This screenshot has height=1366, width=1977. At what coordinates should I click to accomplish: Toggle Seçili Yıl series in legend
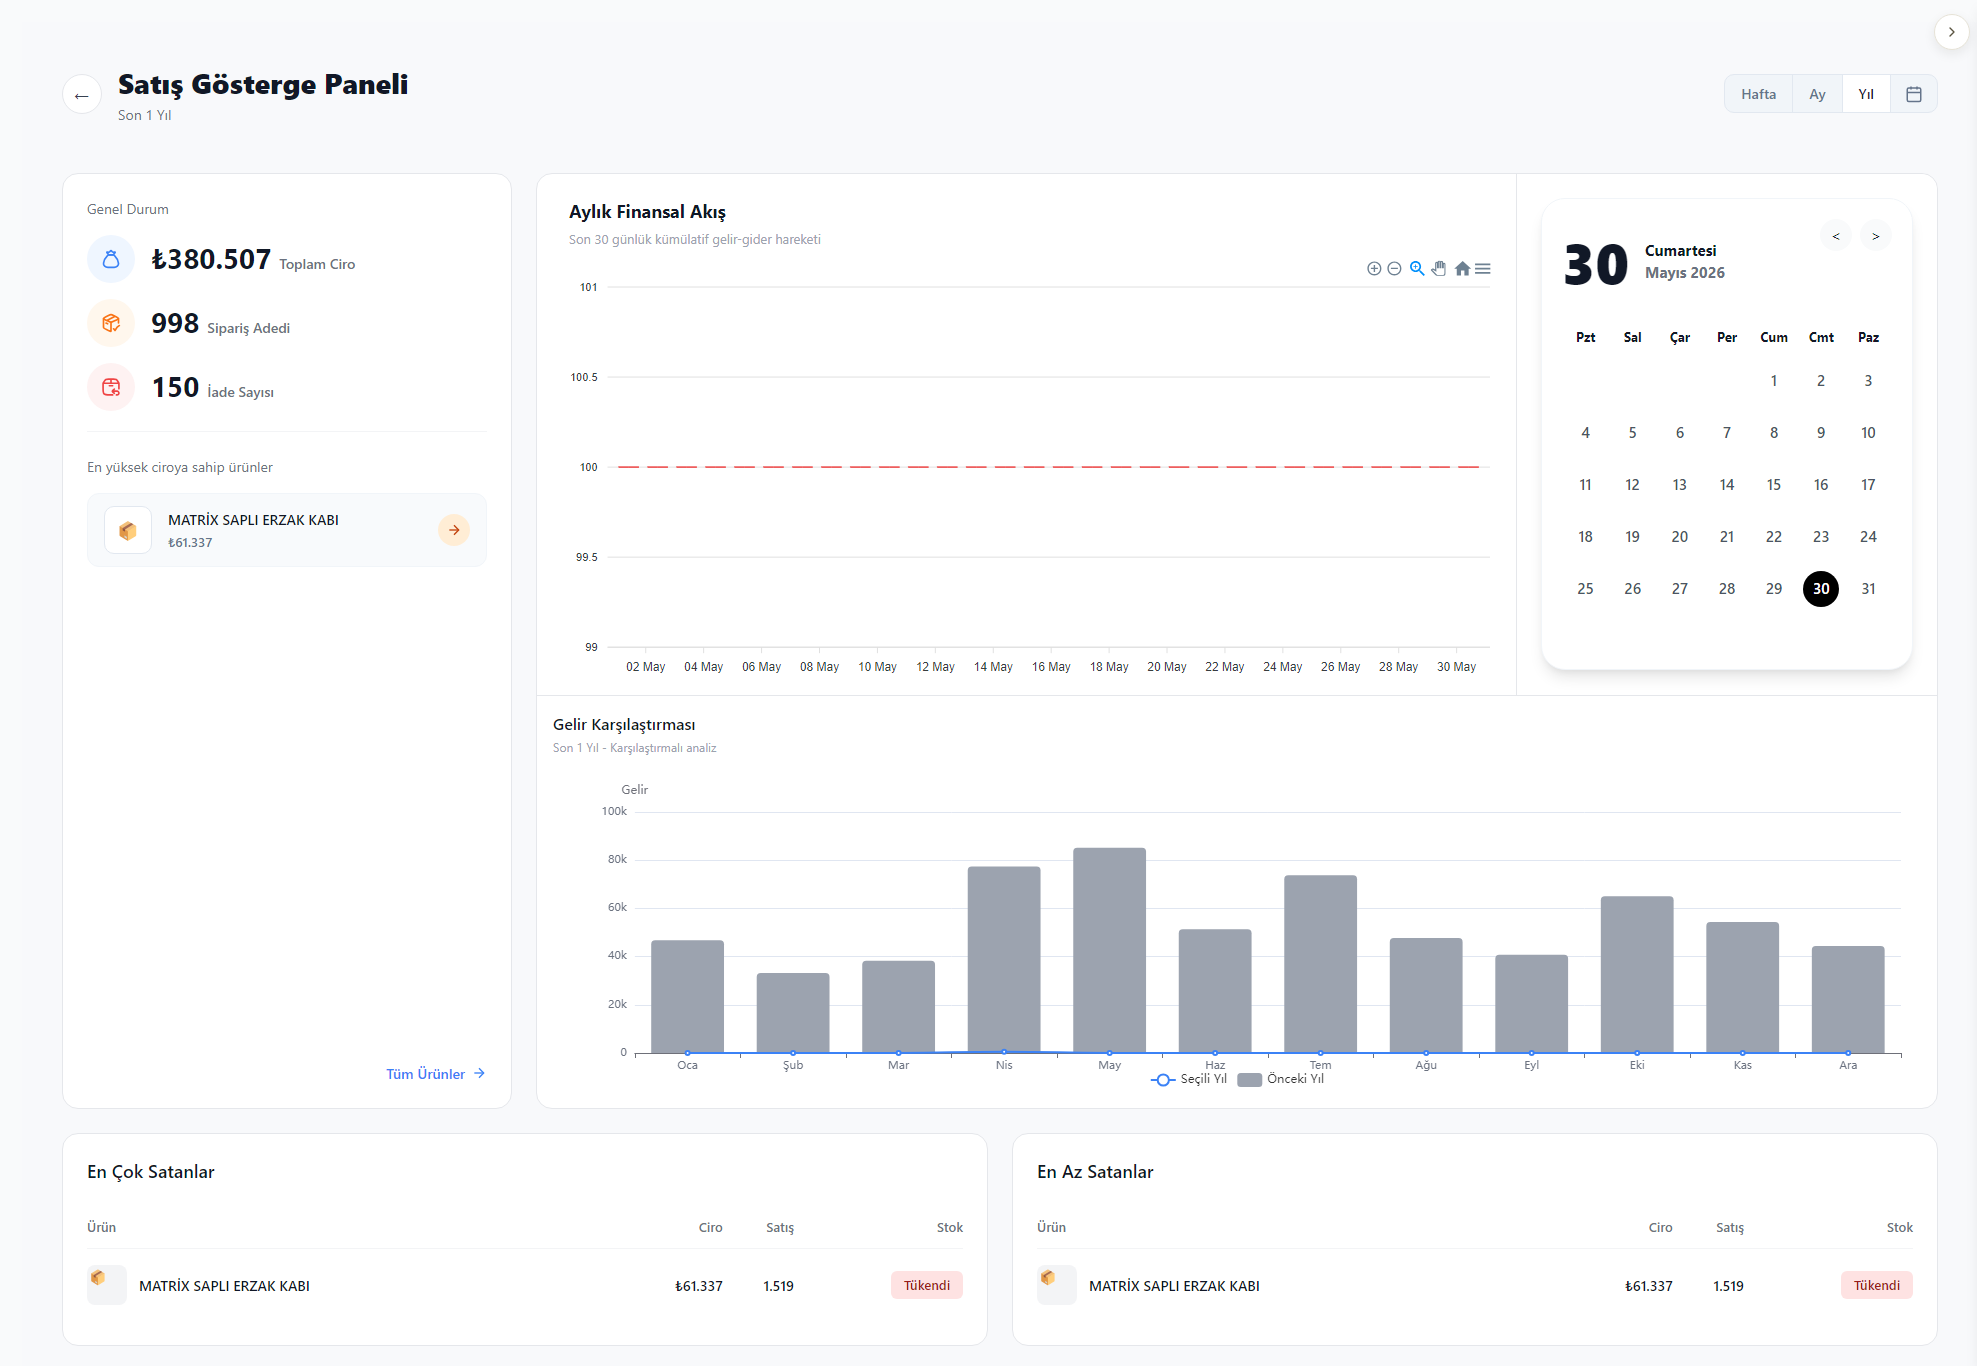1189,1079
